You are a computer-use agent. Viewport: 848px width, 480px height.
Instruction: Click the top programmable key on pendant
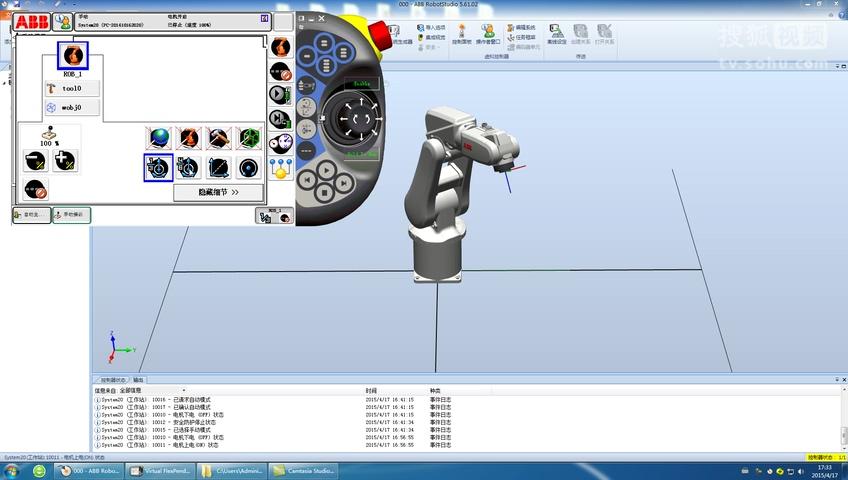point(324,43)
